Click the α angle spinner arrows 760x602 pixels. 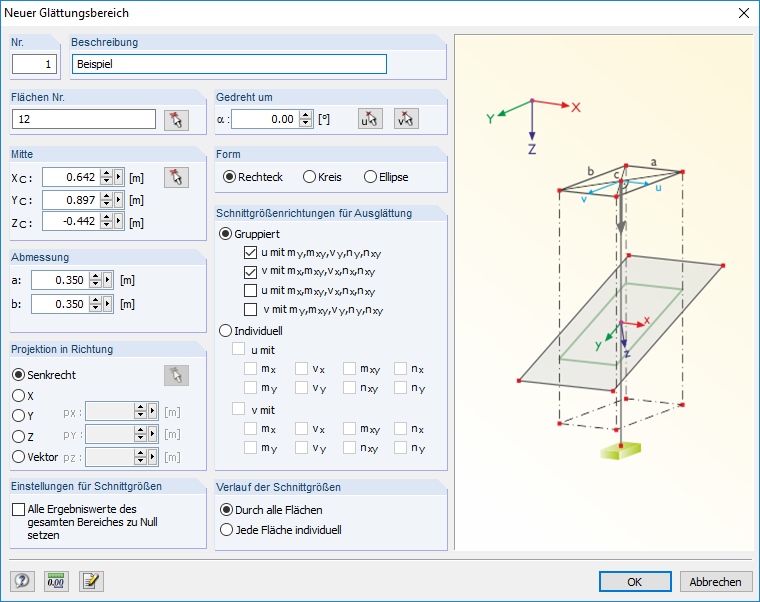point(305,119)
